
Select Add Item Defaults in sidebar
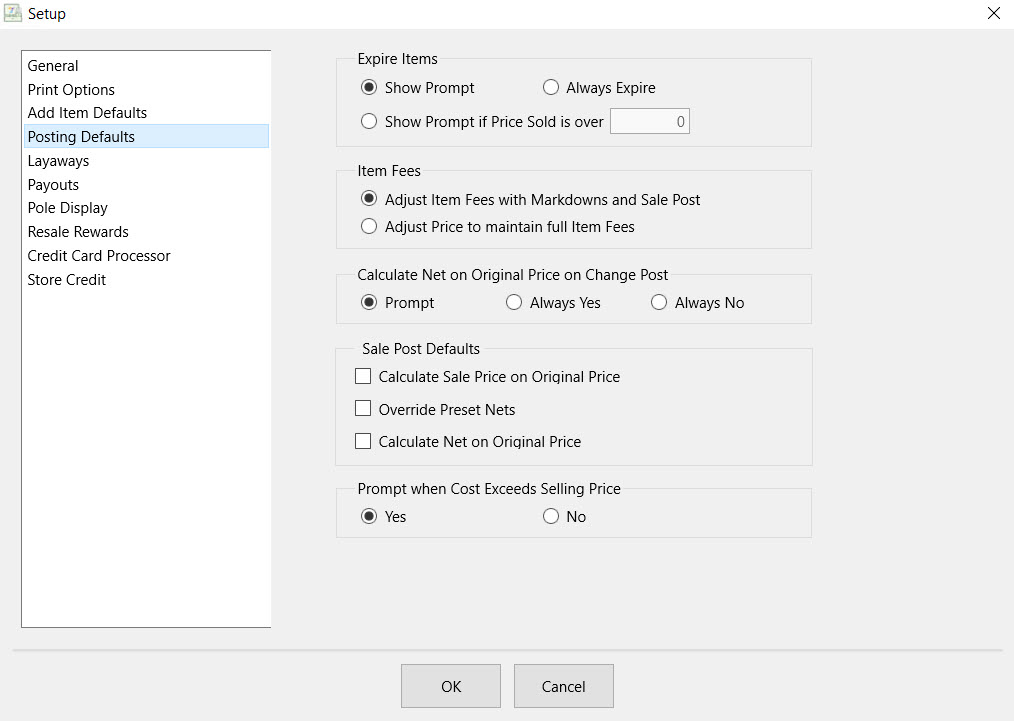87,113
